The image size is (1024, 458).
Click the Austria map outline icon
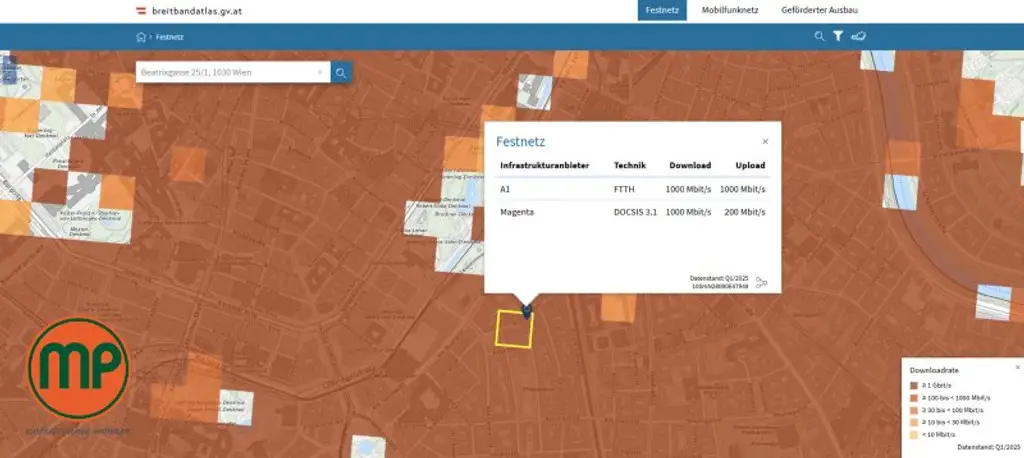tap(859, 36)
